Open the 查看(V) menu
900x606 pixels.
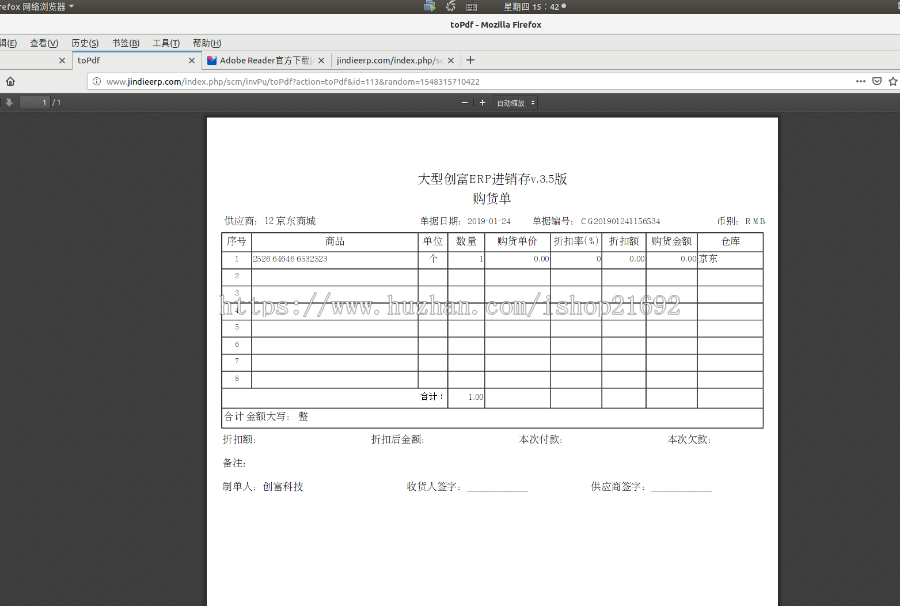[44, 43]
